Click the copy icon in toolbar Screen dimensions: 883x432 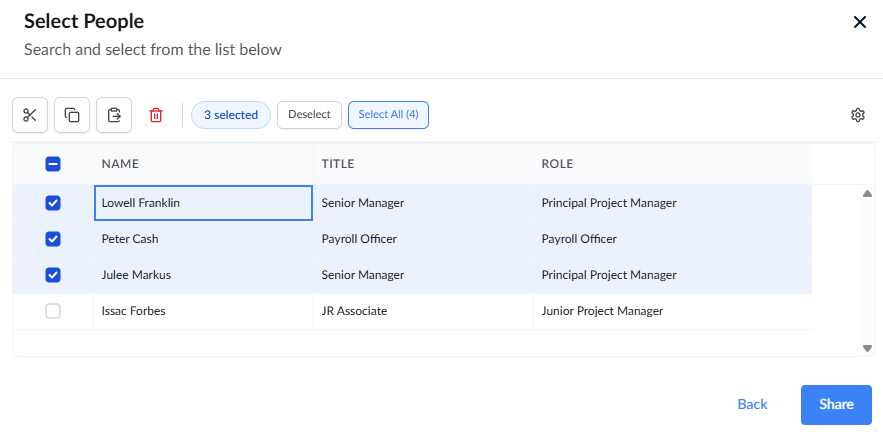point(72,115)
